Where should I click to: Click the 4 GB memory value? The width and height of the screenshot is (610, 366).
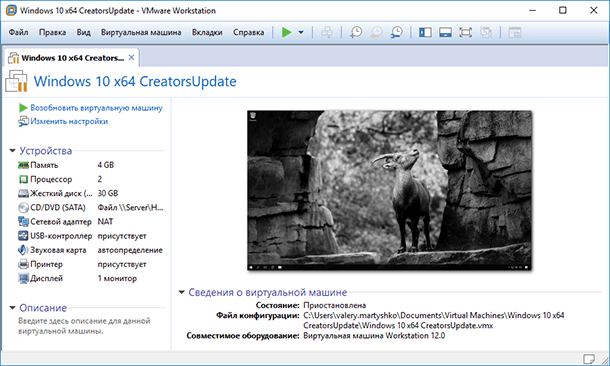105,165
